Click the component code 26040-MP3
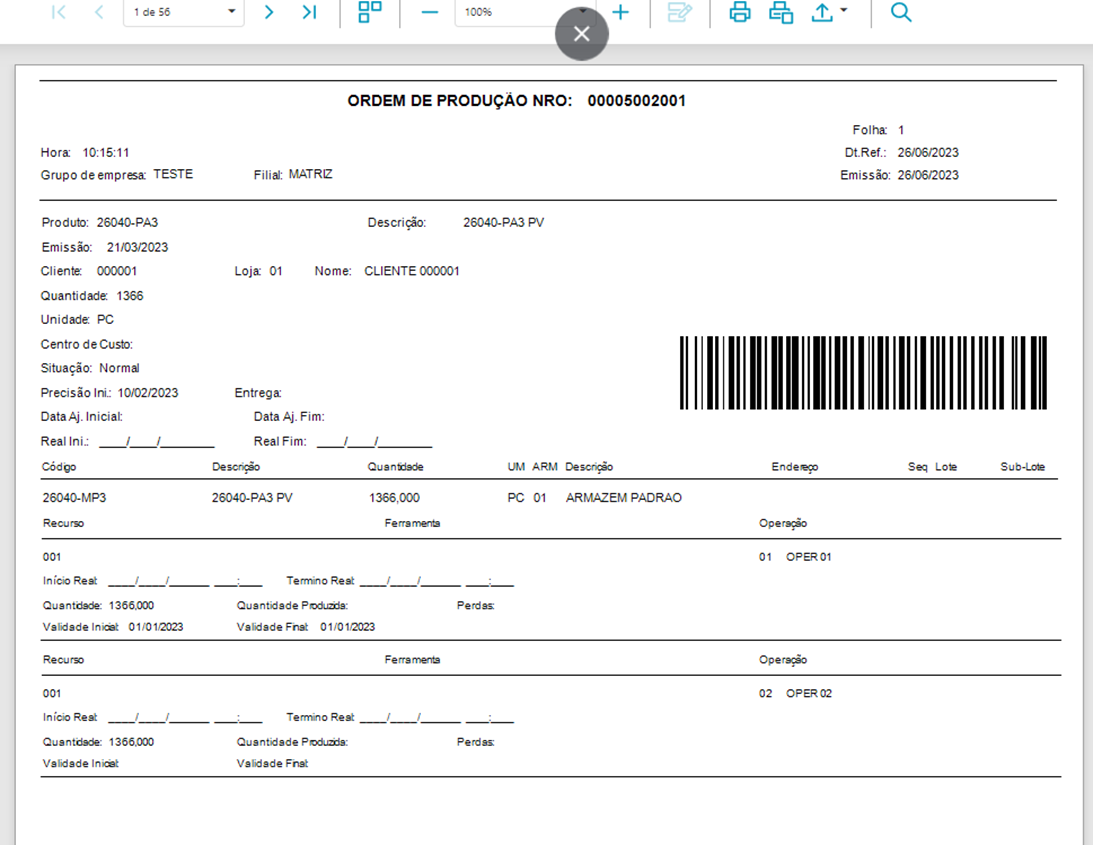Image resolution: width=1093 pixels, height=845 pixels. [75, 498]
